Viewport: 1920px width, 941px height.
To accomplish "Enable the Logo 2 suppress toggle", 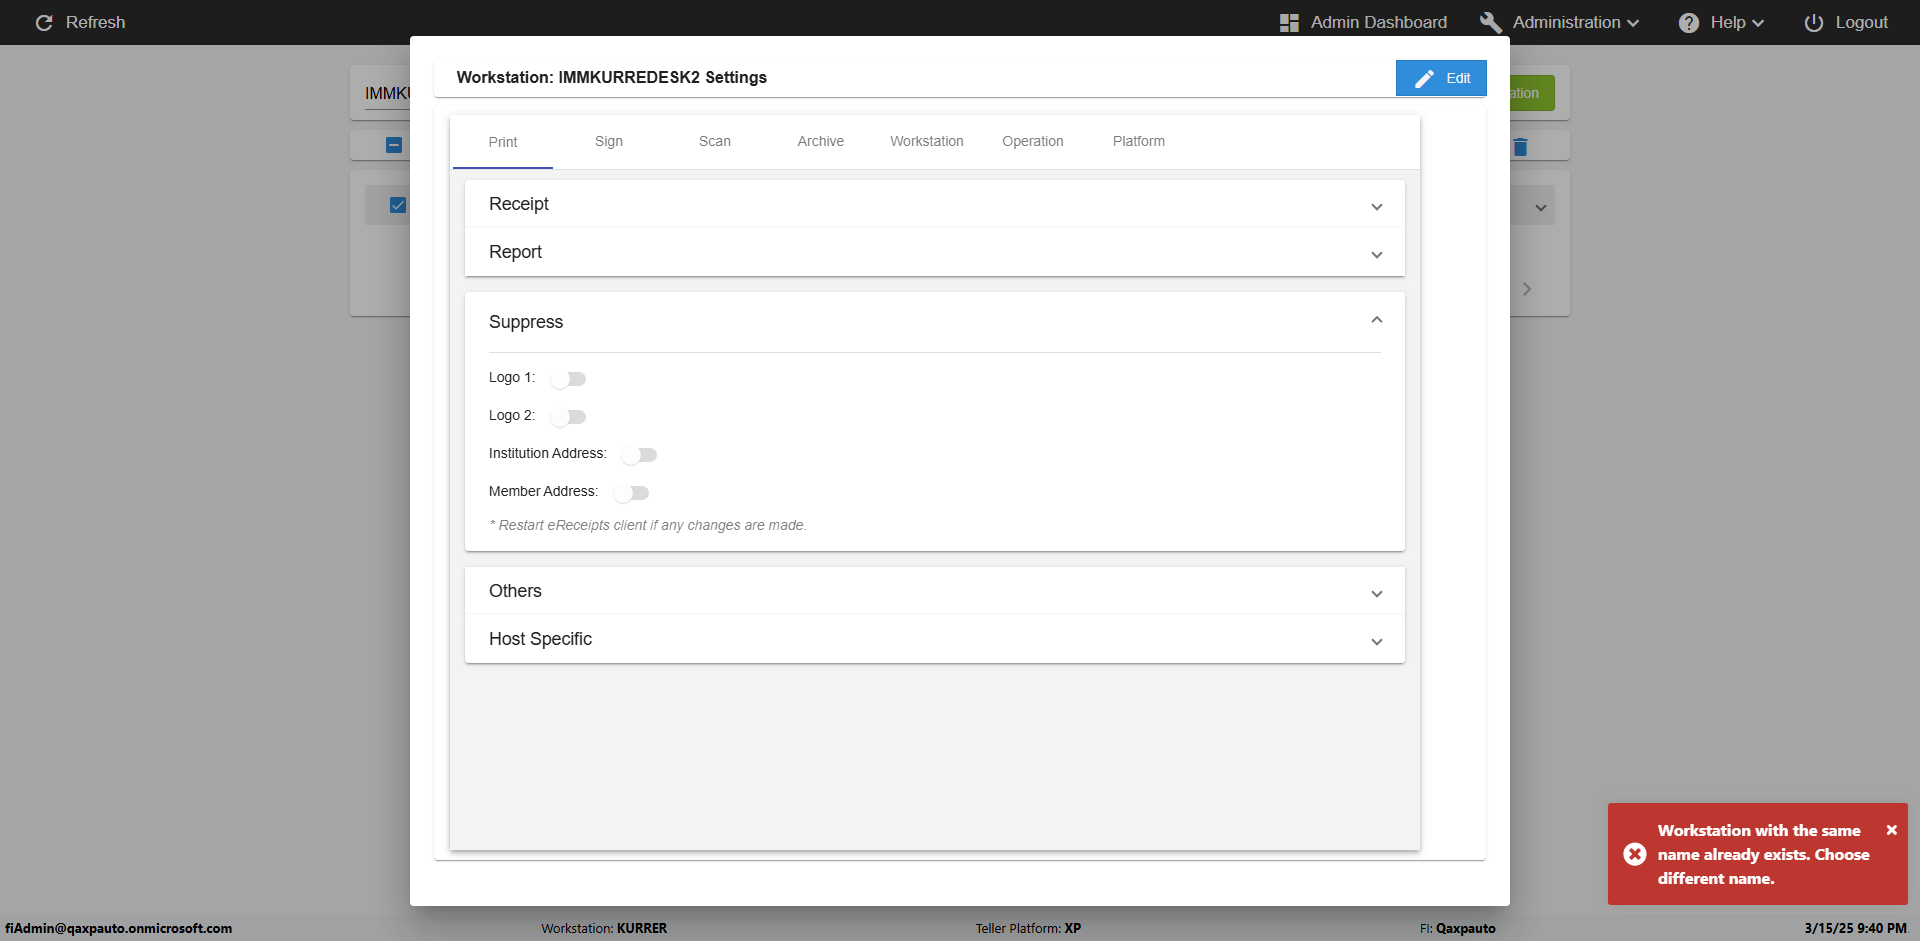I will click(568, 417).
